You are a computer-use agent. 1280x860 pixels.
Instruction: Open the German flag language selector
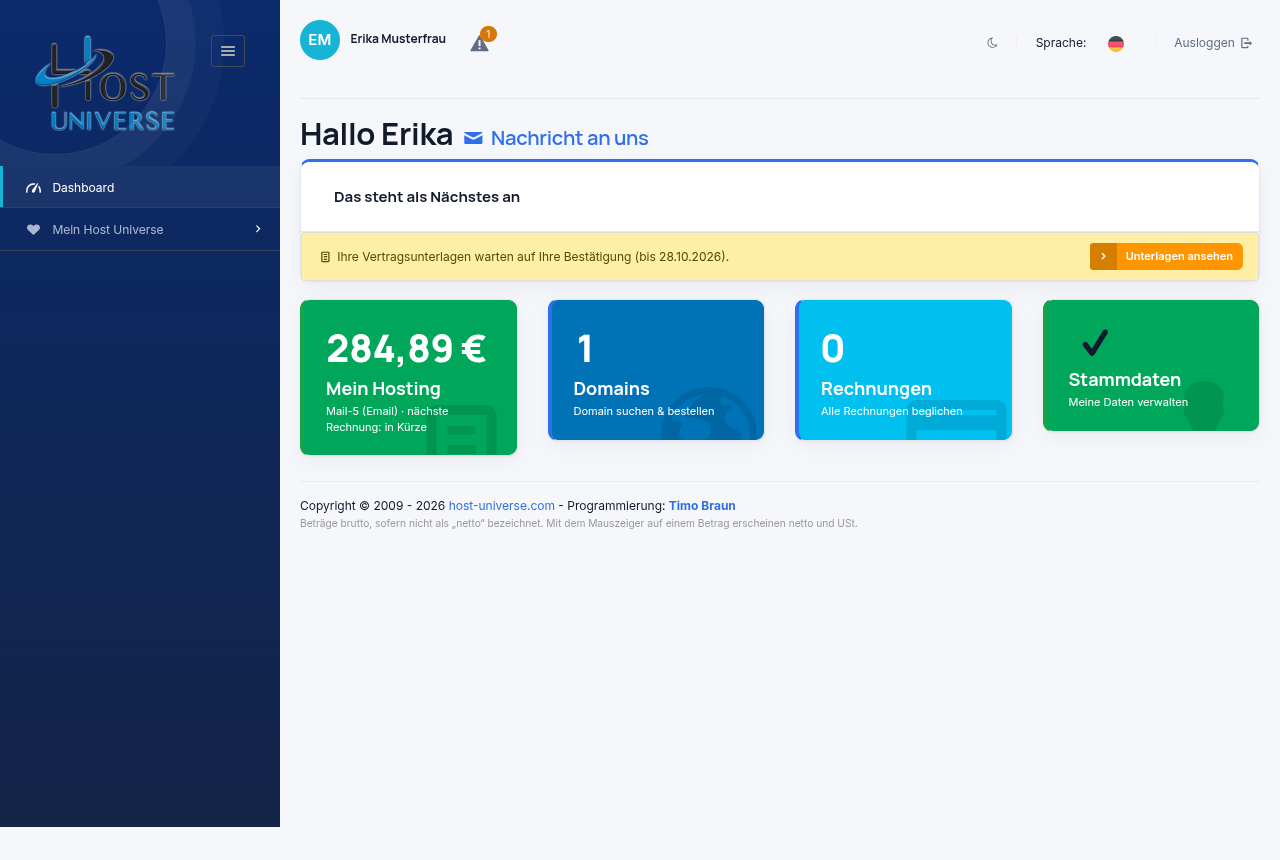coord(1116,43)
